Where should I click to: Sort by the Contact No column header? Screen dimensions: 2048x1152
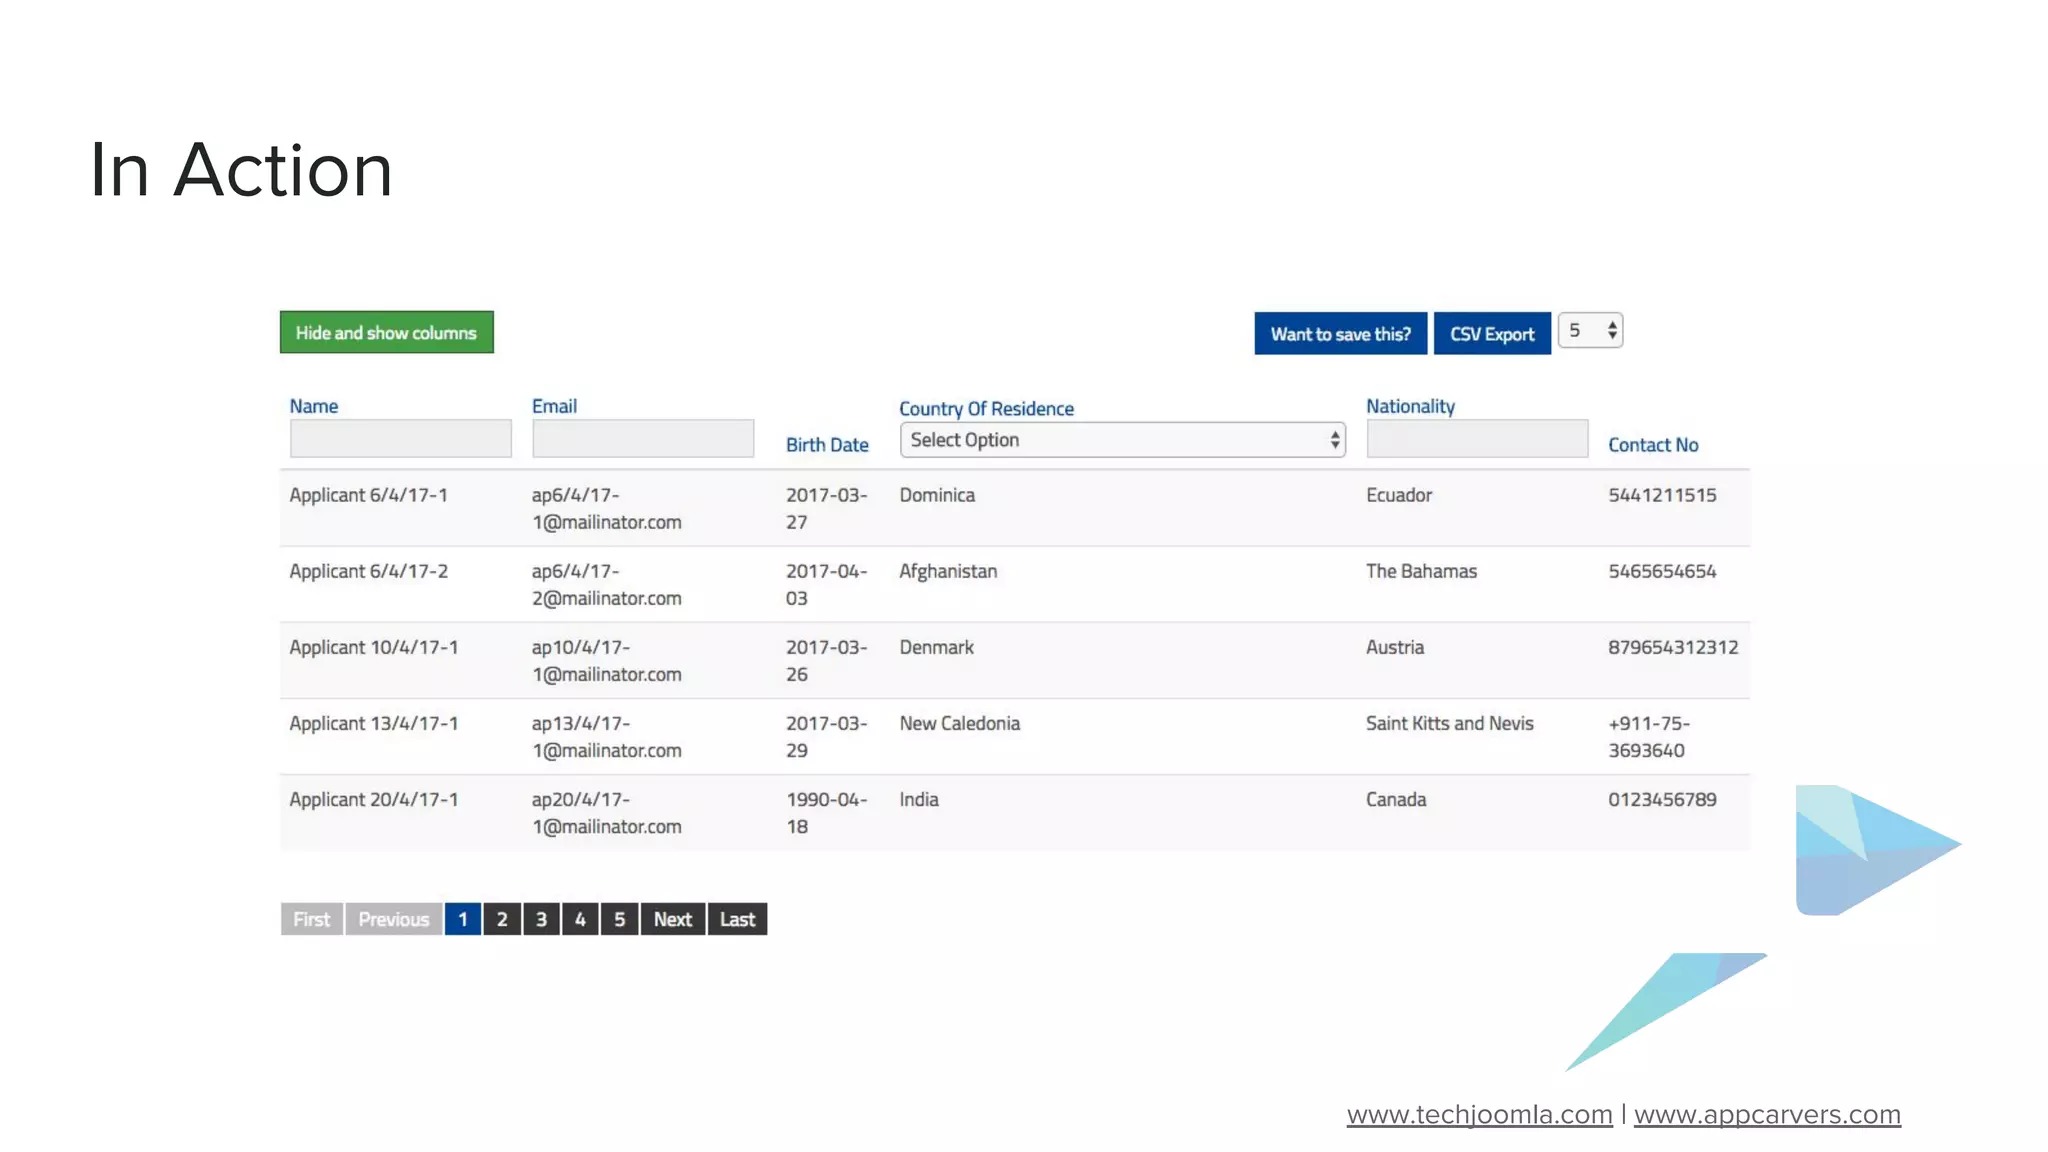point(1652,445)
